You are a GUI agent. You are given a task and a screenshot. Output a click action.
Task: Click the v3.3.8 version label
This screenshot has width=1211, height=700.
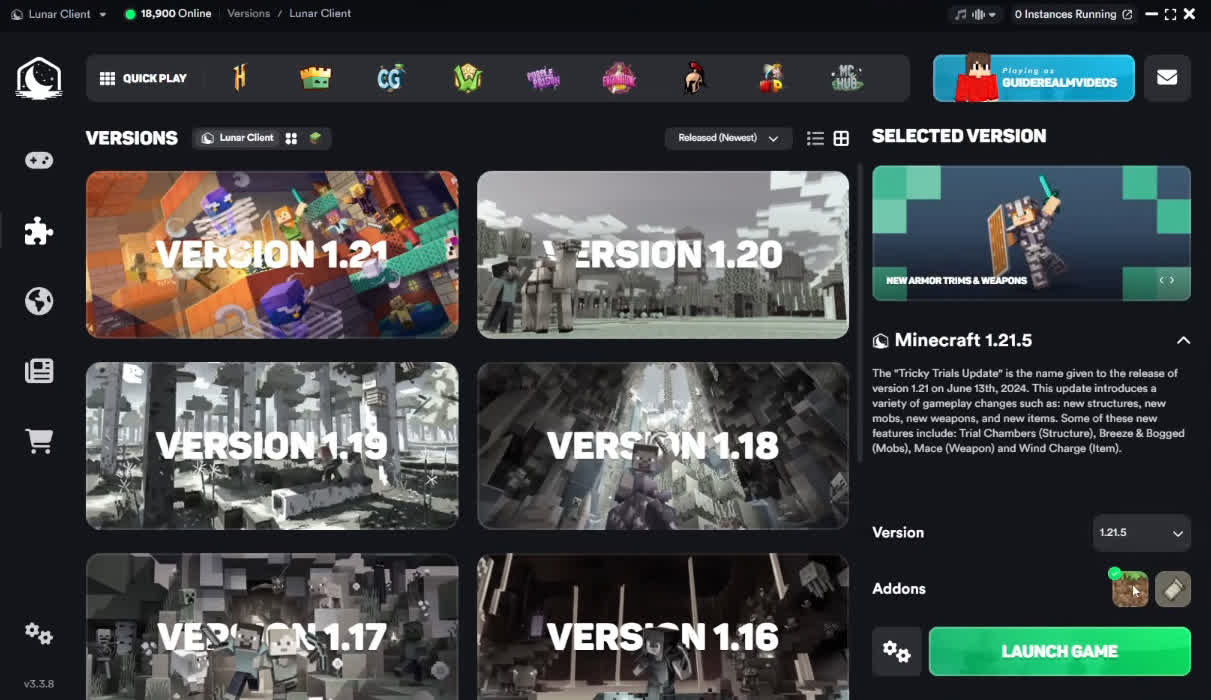39,684
